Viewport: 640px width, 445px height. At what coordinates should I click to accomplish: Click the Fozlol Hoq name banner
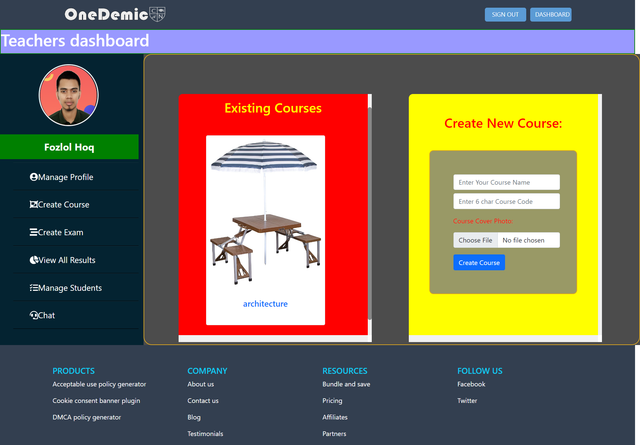69,147
